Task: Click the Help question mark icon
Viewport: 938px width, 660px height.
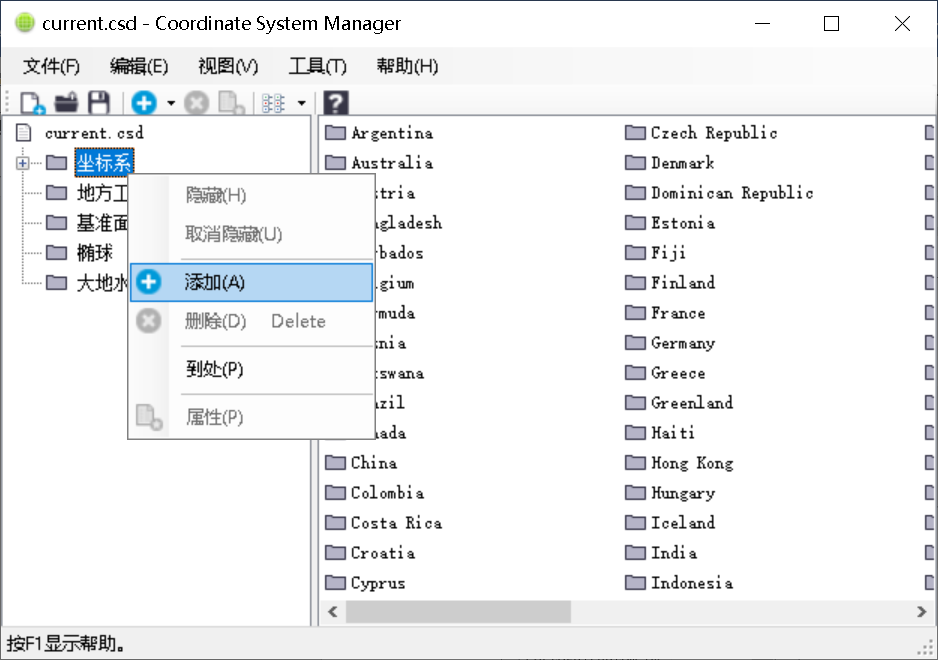Action: (336, 103)
